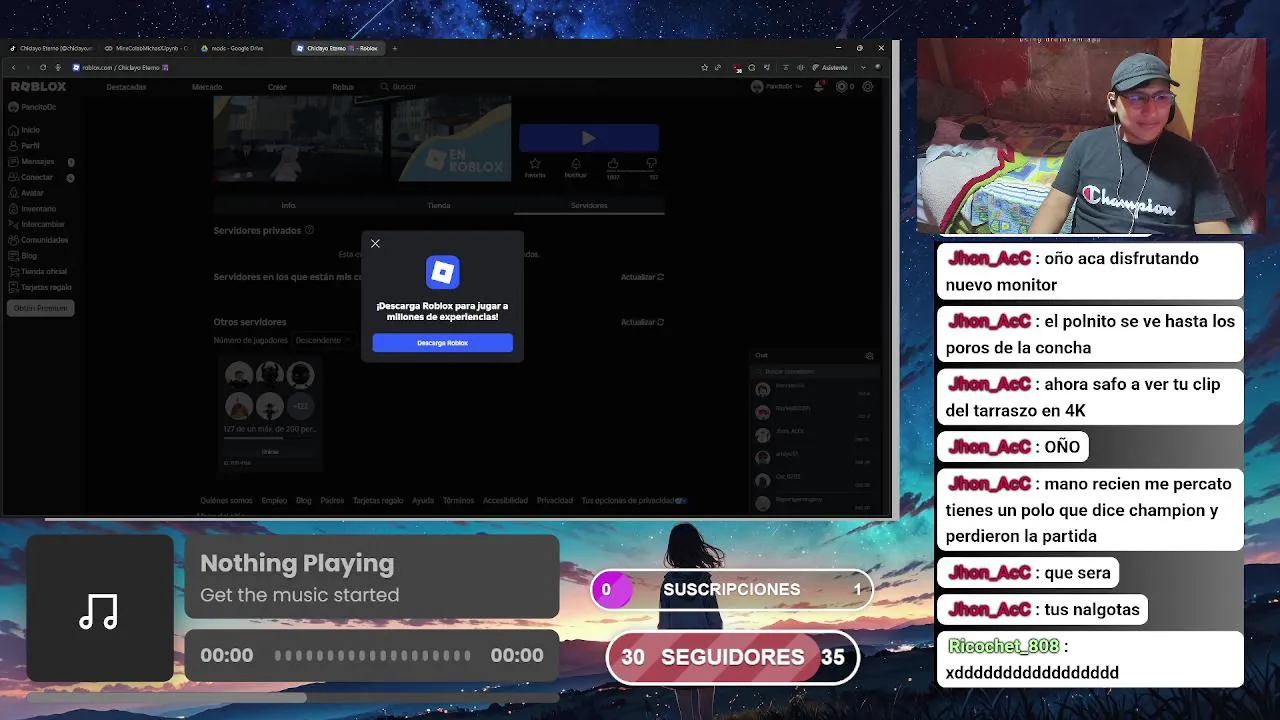Click the SUSCRIPCIONES goal bar
Viewport: 1280px width, 720px height.
731,589
